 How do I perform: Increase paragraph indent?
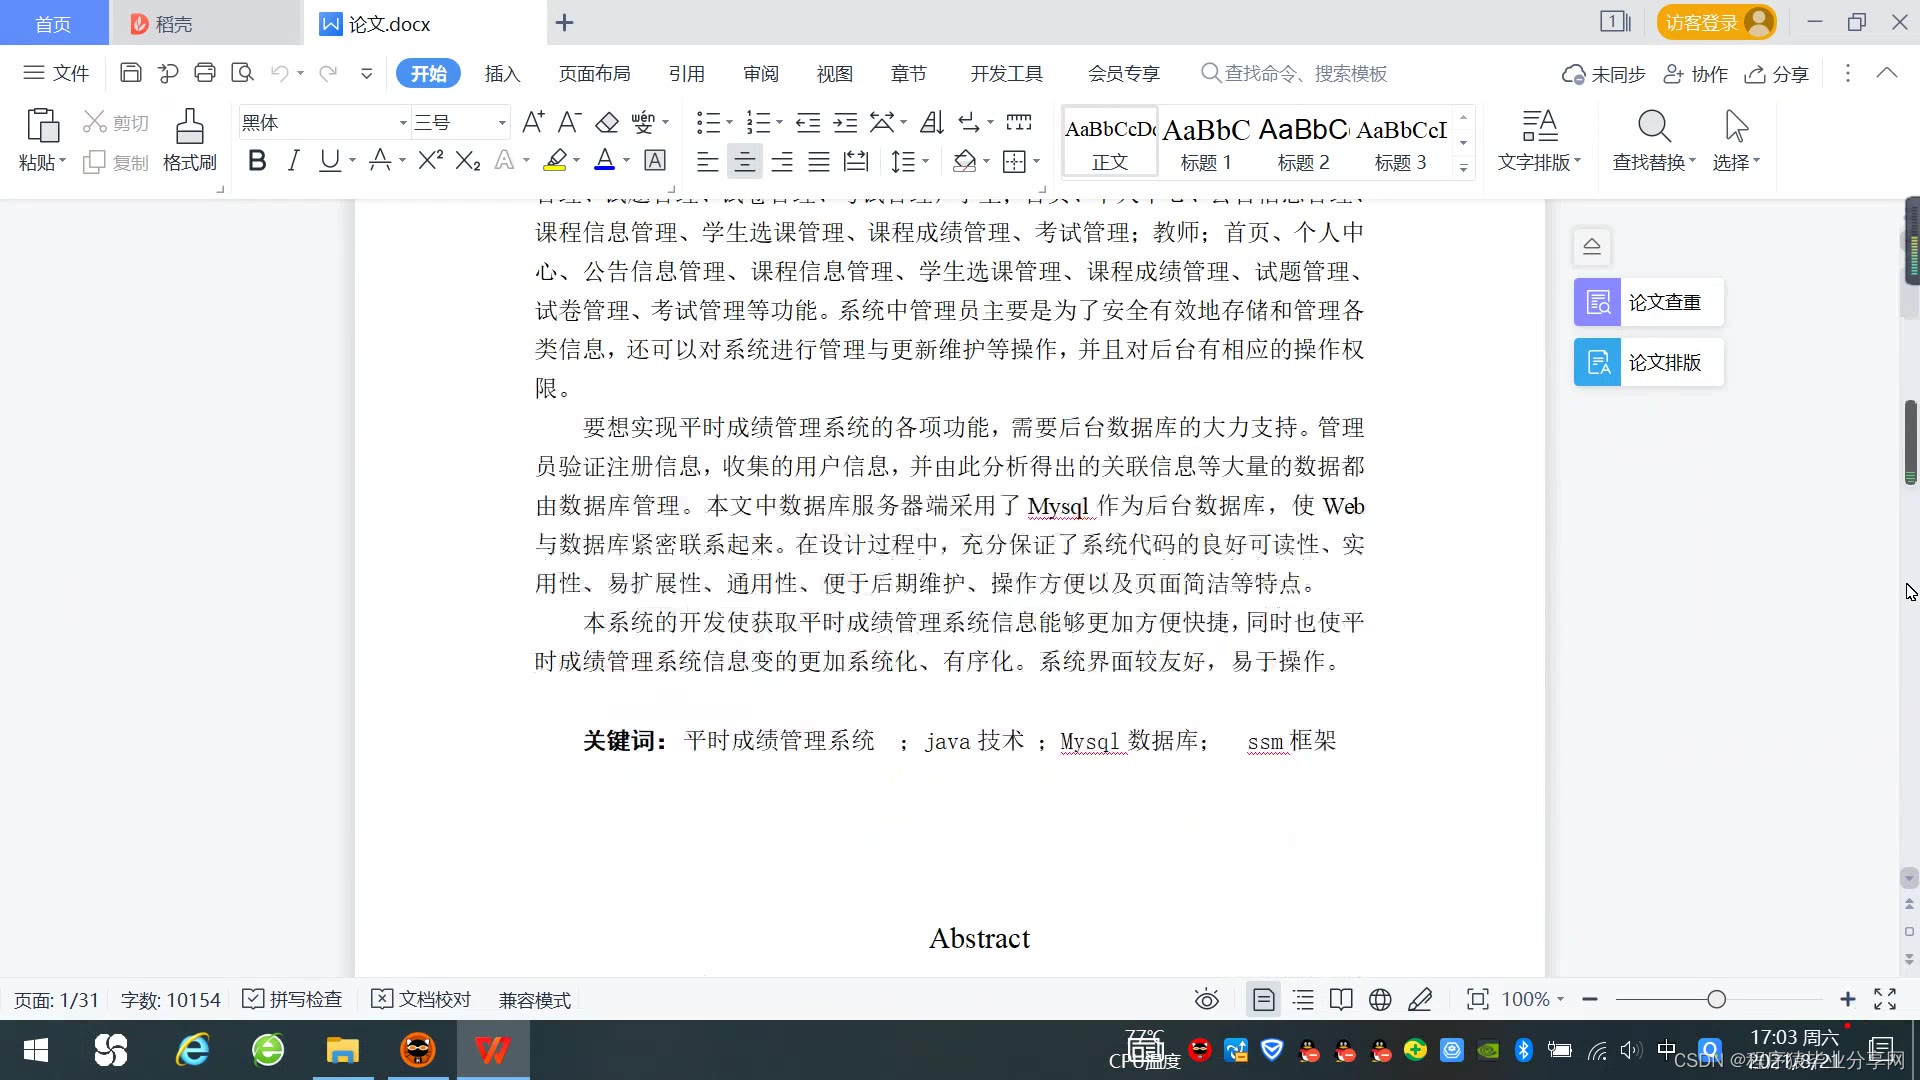click(845, 122)
